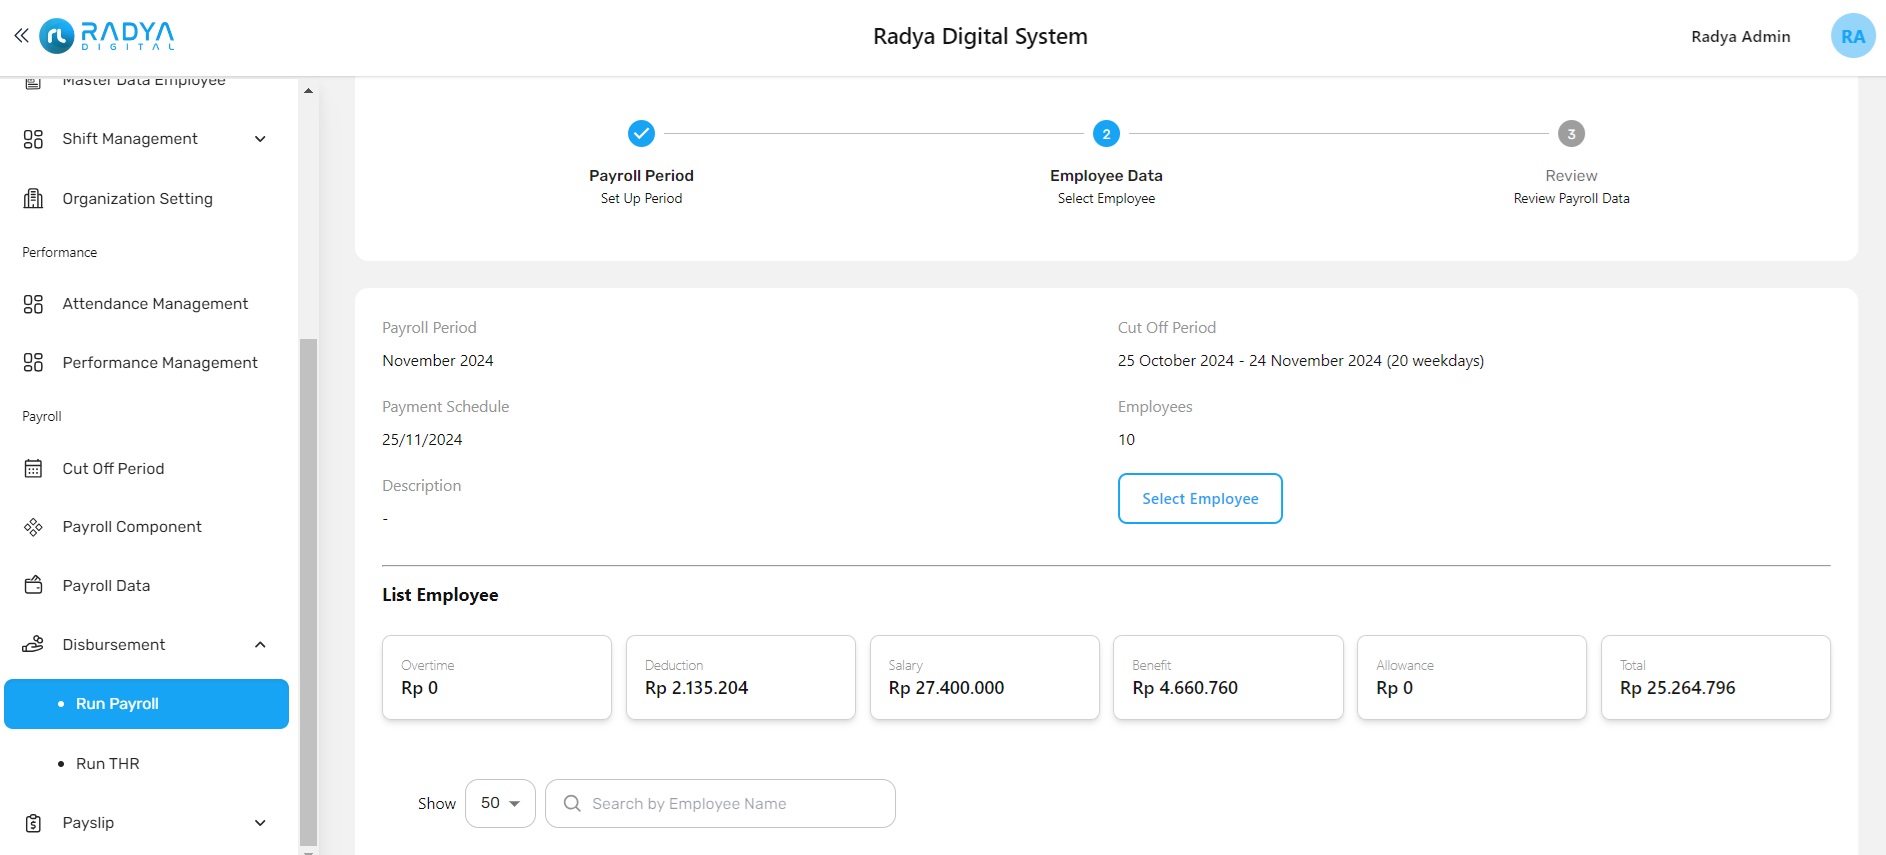Click the Employees count 10

(x=1126, y=439)
